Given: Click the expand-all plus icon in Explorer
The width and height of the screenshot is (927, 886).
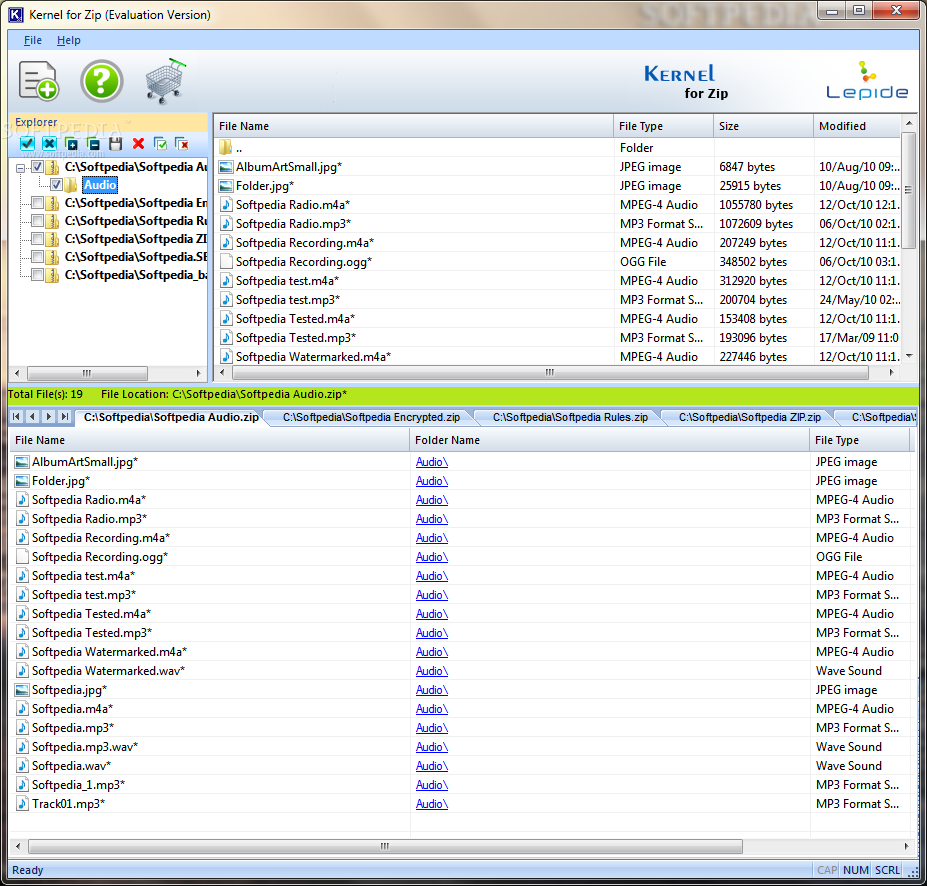Looking at the screenshot, I should tap(72, 144).
